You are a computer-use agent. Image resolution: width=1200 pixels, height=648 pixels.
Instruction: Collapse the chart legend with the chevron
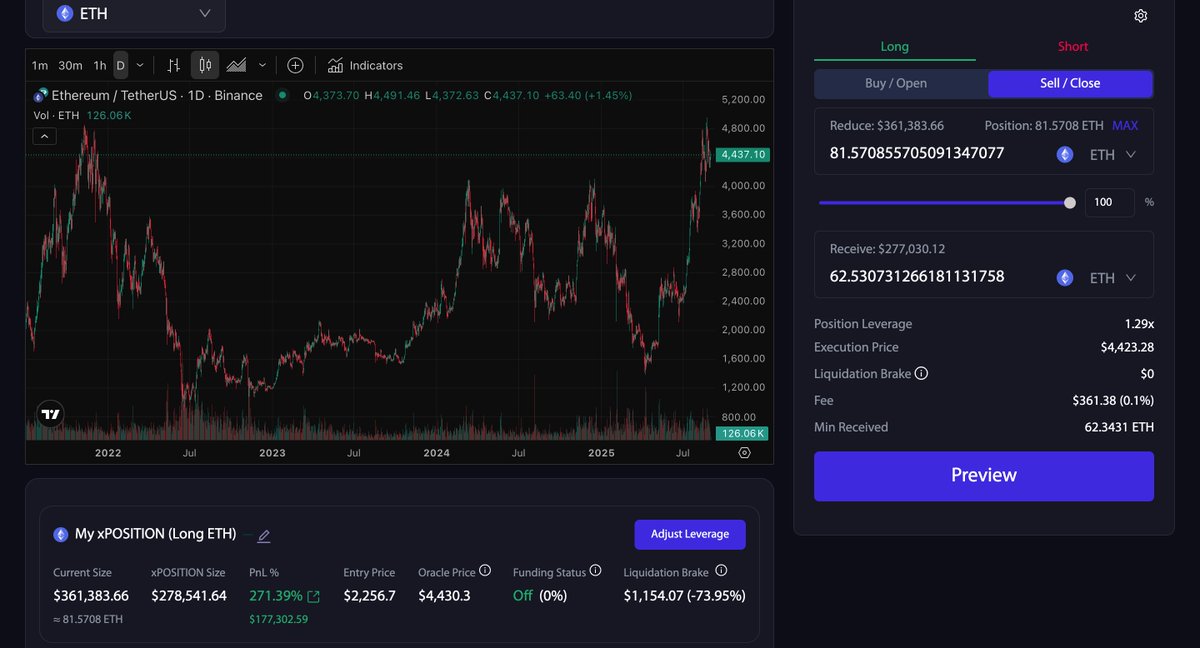(44, 137)
